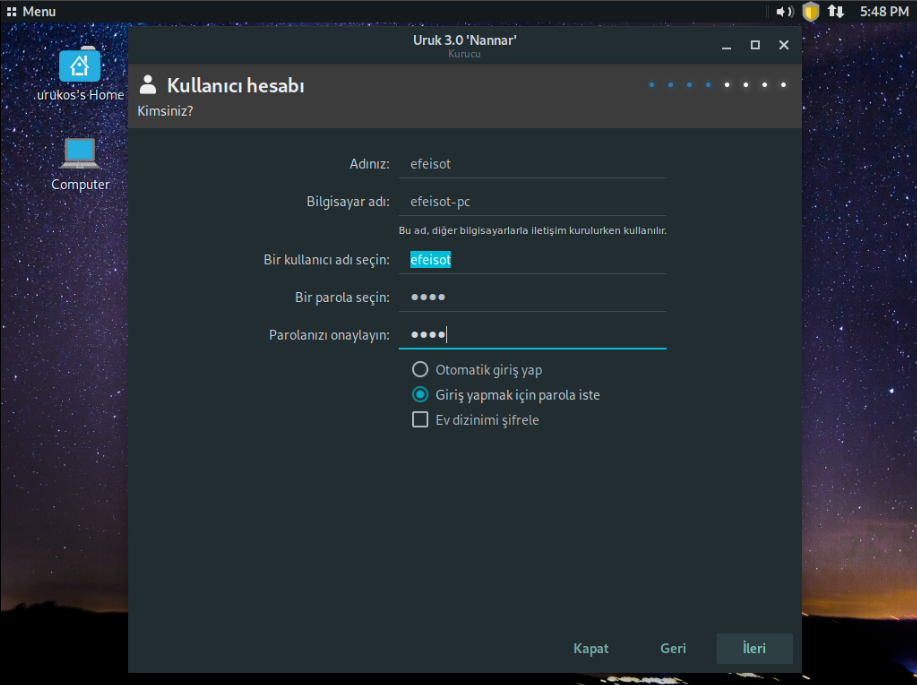
Task: Click the volume speaker tray icon
Action: tap(784, 11)
